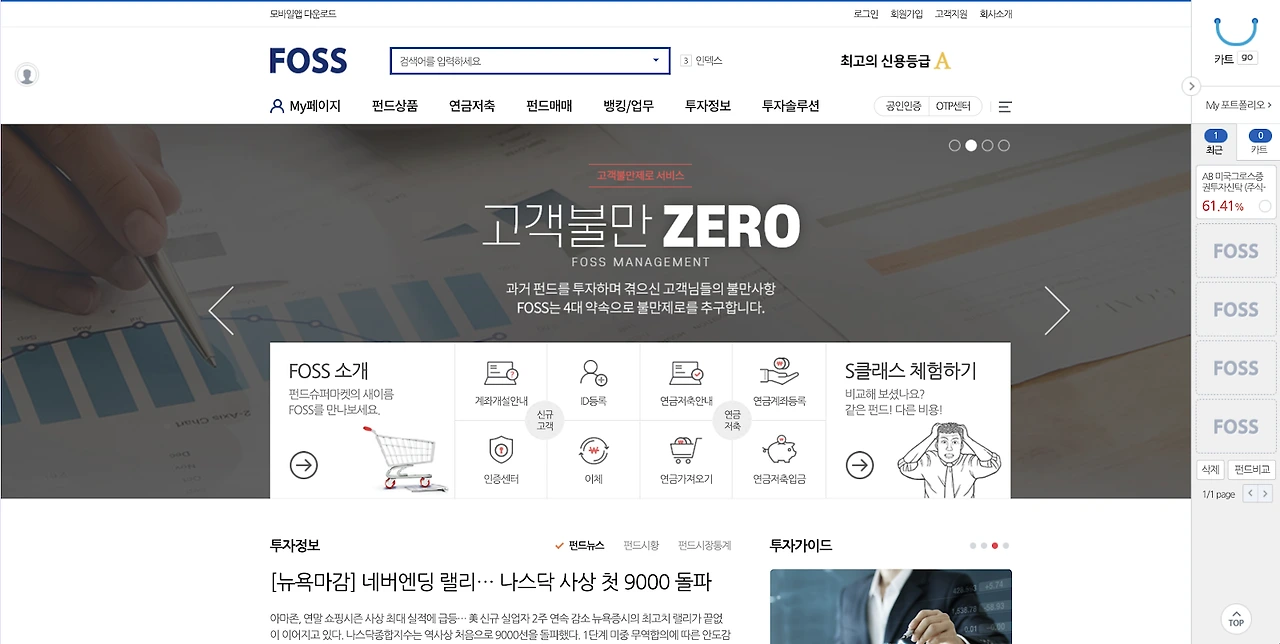The height and width of the screenshot is (644, 1280).
Task: Select third banner indicator dot
Action: tap(987, 145)
